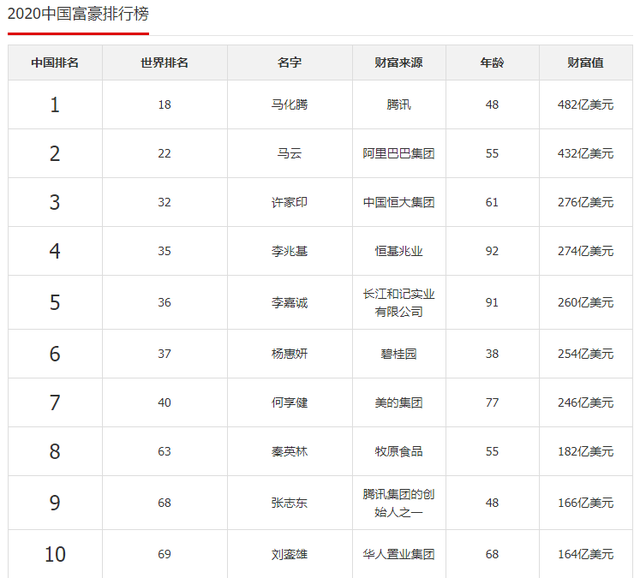Click world rank 69 cell

tap(164, 554)
